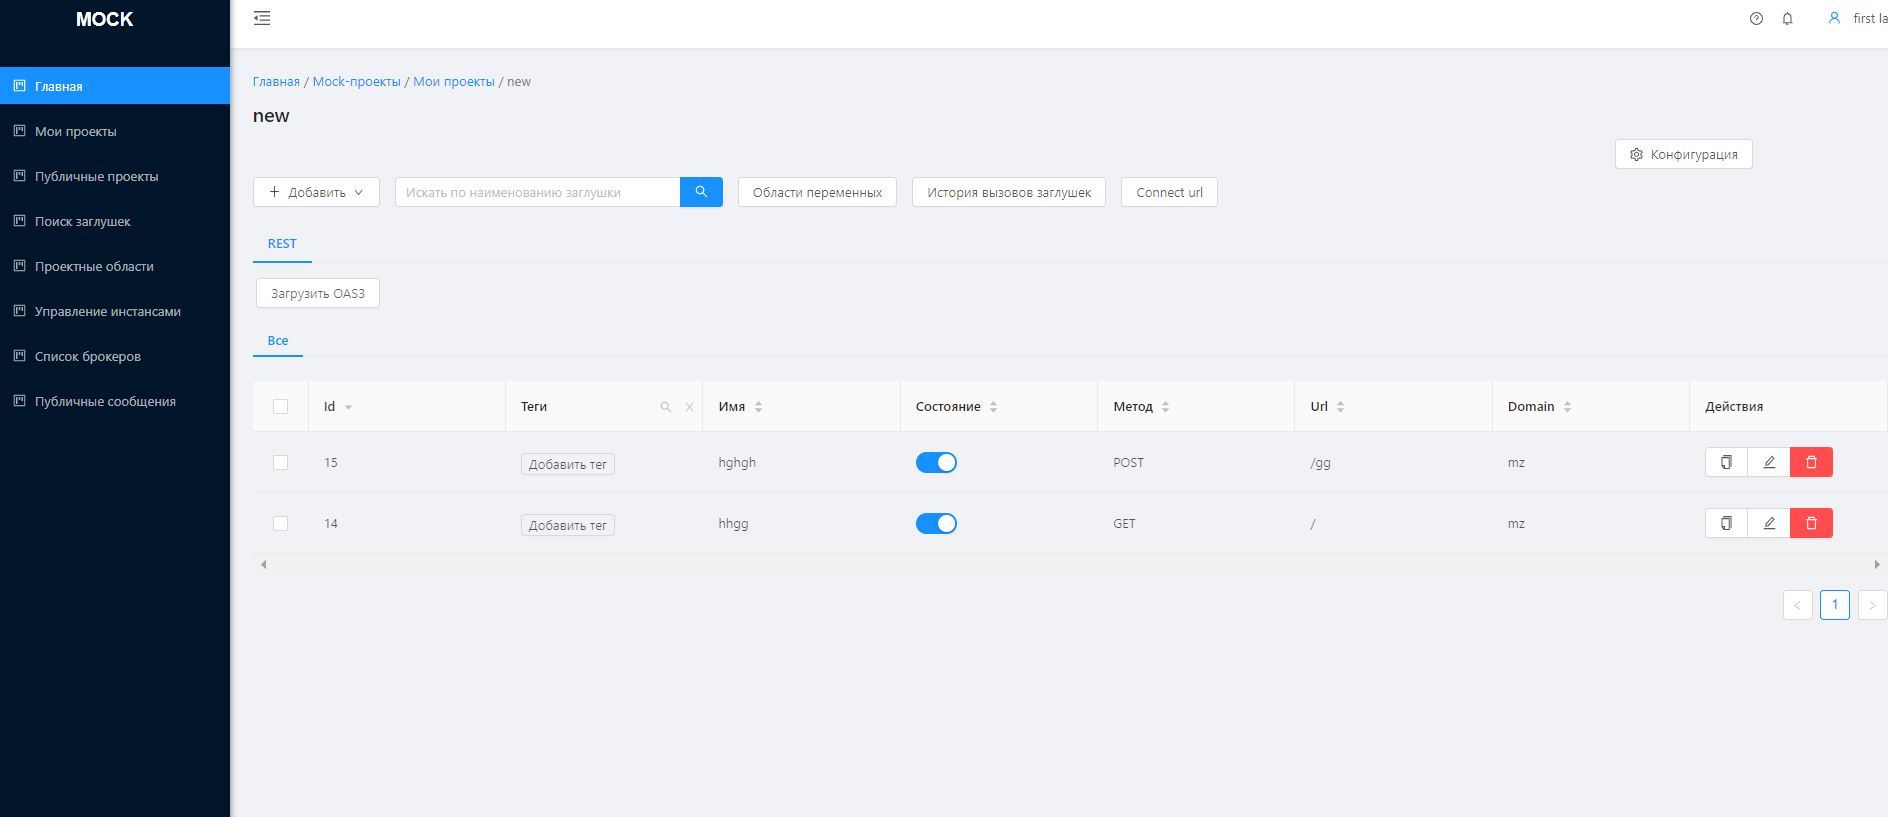Follow the Mock-проекты breadcrumb link
1888x817 pixels.
click(356, 81)
